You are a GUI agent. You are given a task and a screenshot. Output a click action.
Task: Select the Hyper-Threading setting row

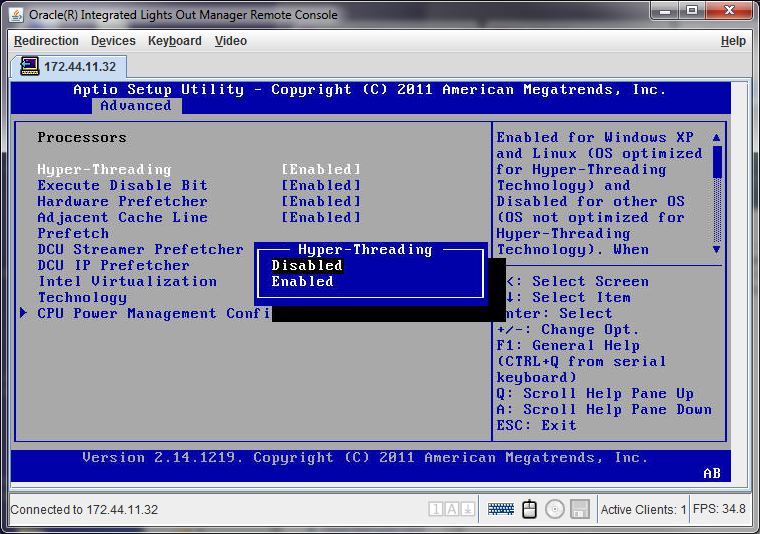click(199, 170)
